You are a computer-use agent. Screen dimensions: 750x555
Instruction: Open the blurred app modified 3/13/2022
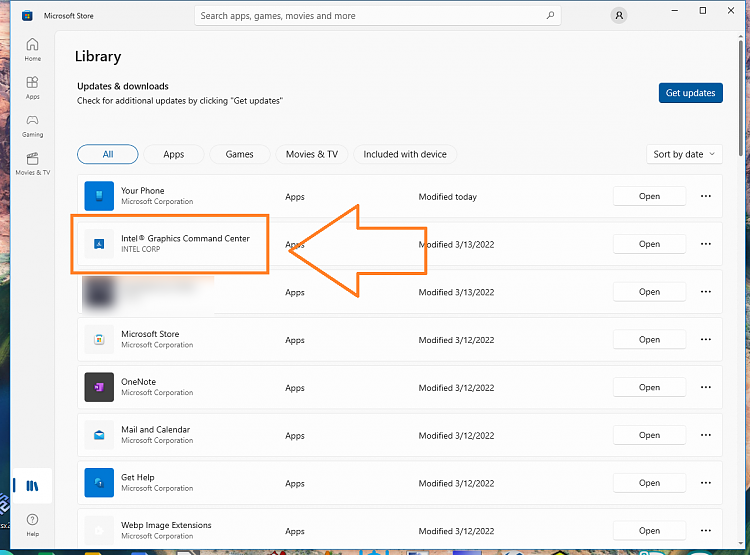649,292
